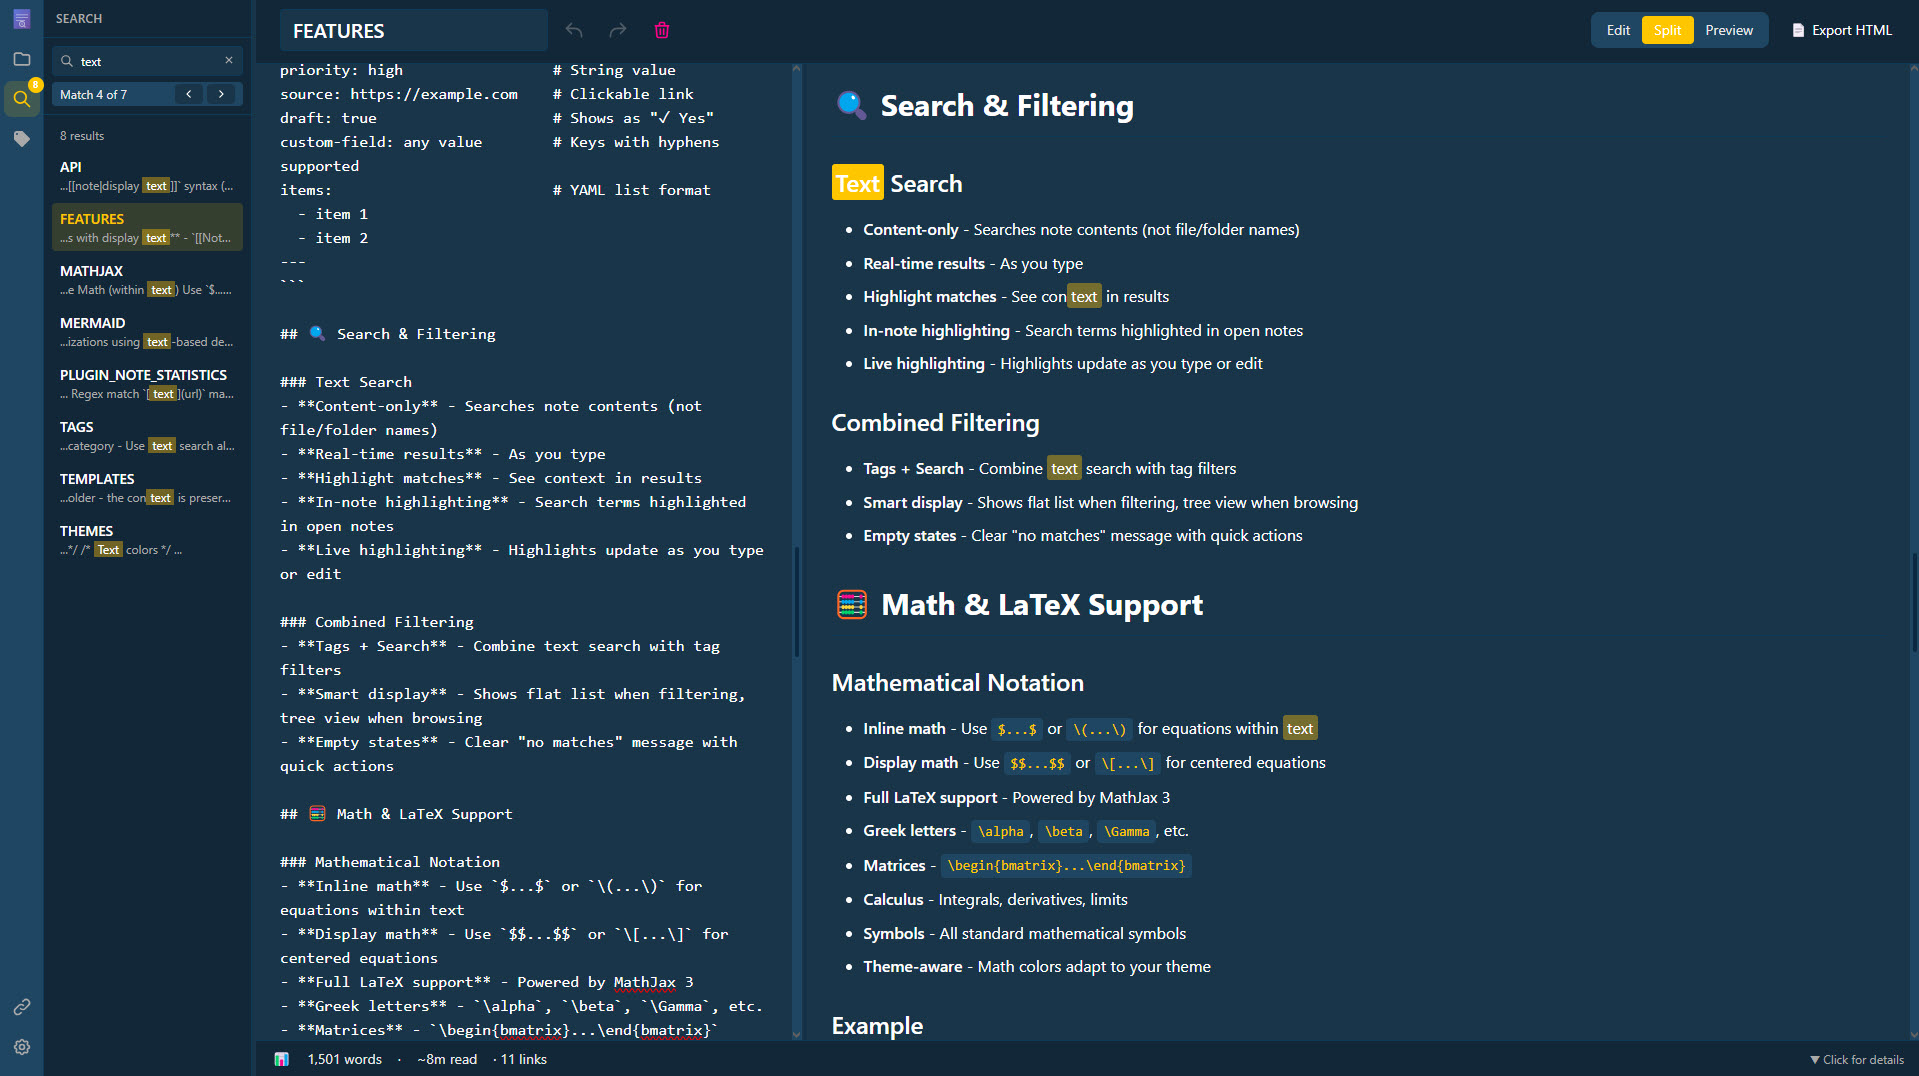Click the 'Mathematical Notation' preview heading
The width and height of the screenshot is (1919, 1076).
(958, 682)
